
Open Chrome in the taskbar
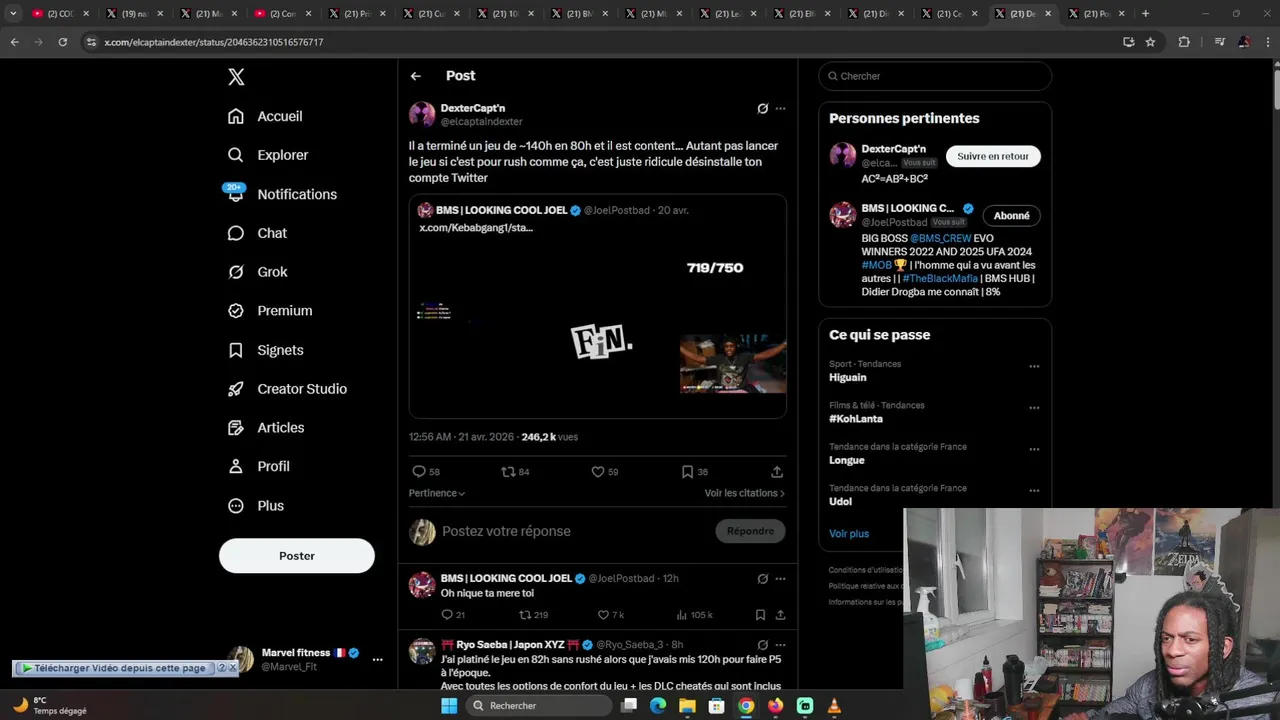point(746,706)
